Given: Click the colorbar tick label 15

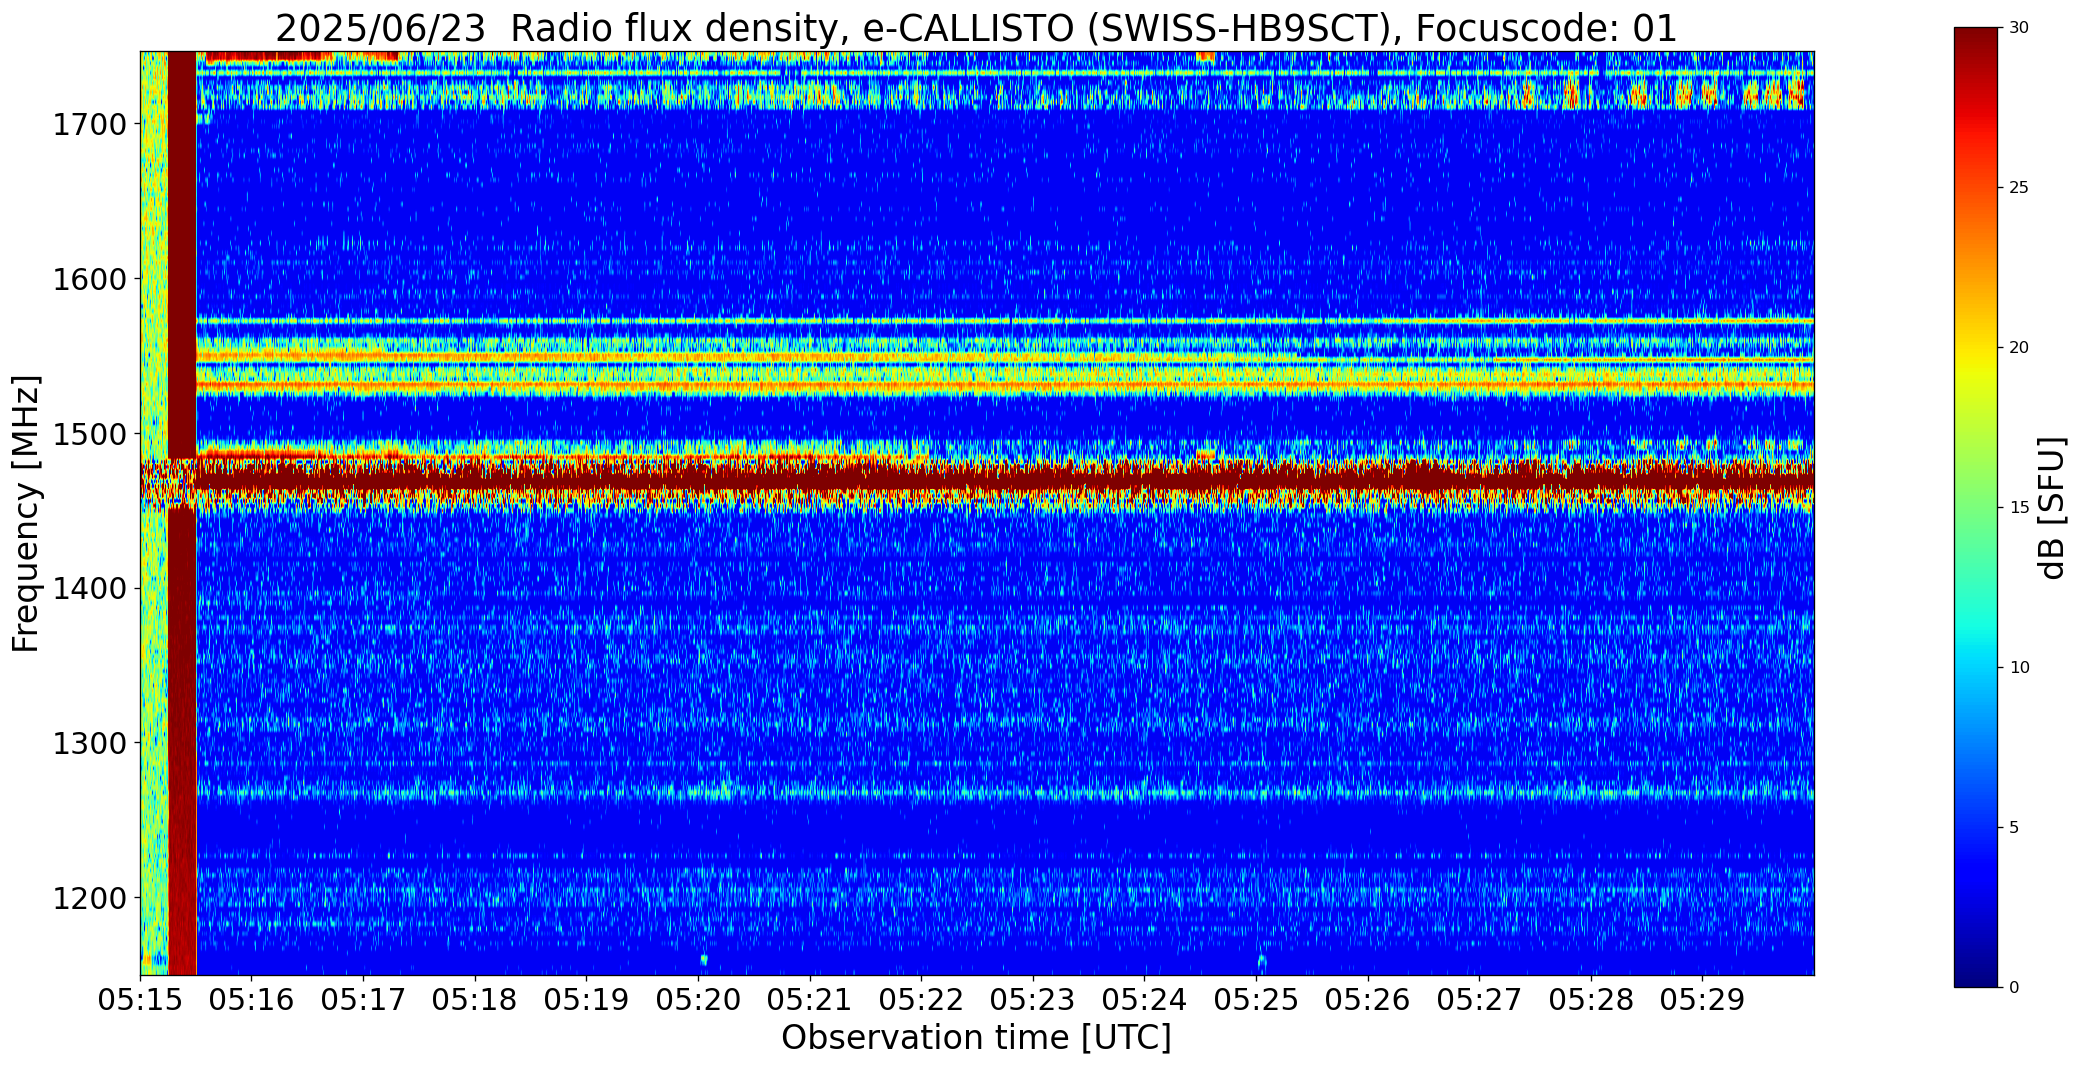Looking at the screenshot, I should [2019, 508].
